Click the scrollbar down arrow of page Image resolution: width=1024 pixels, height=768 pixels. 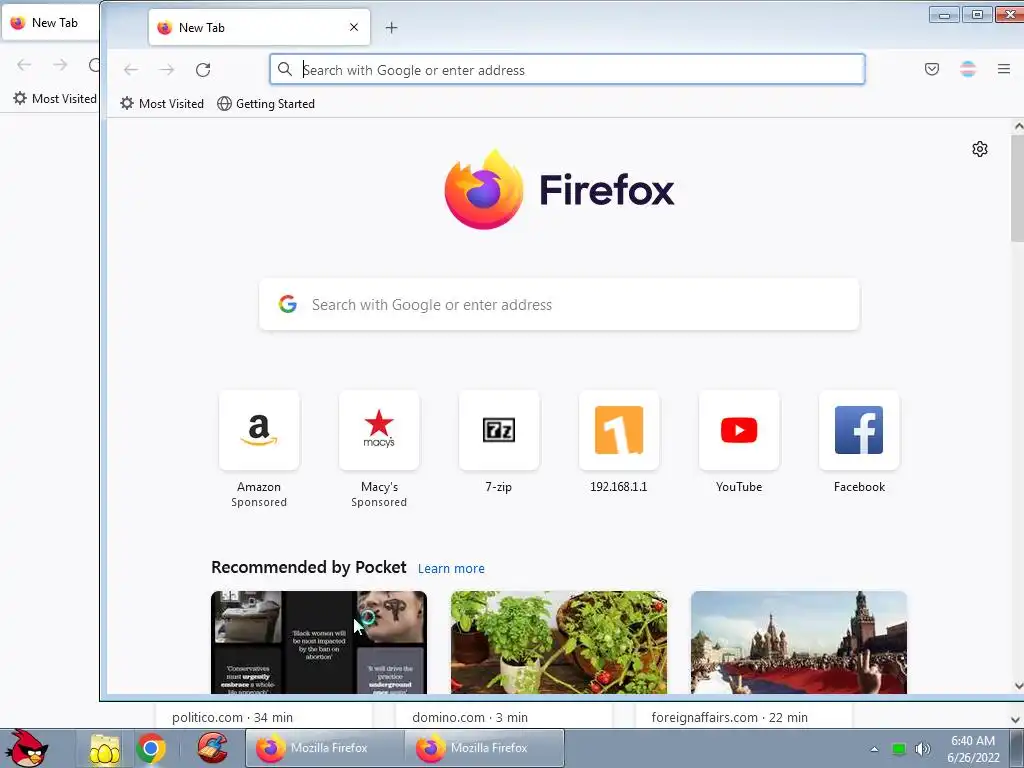coord(1017,686)
